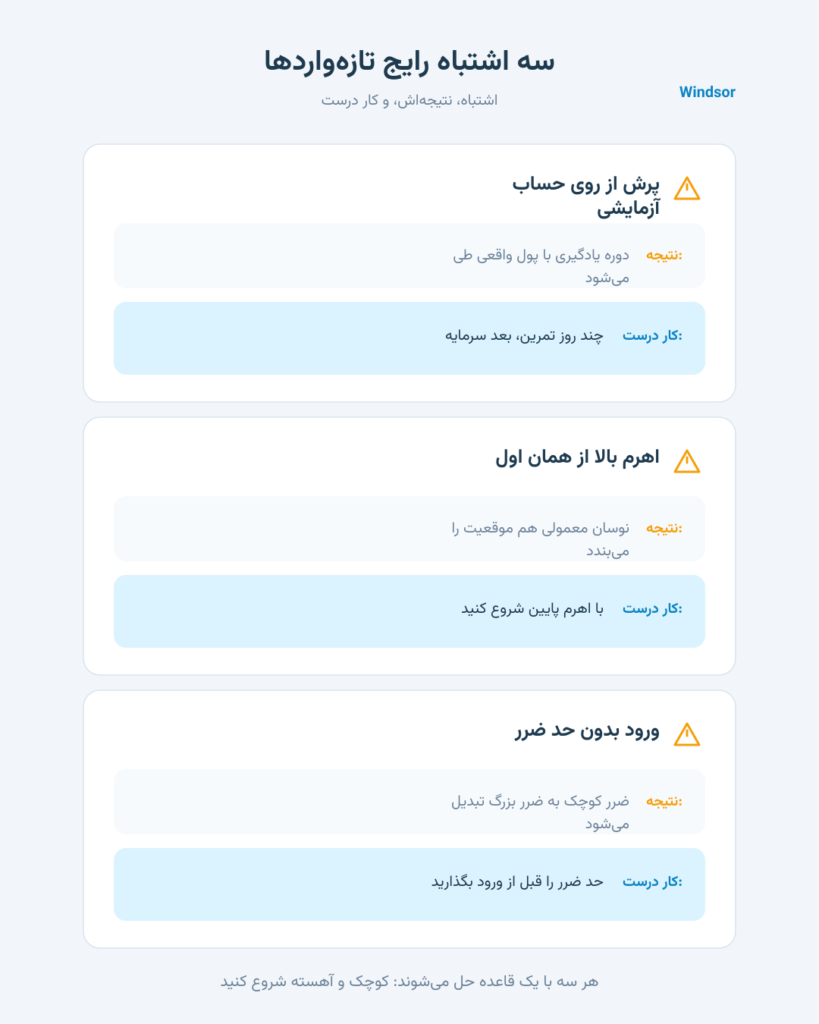Click the Windsor brand link
Image resolution: width=819 pixels, height=1024 pixels.
[707, 92]
